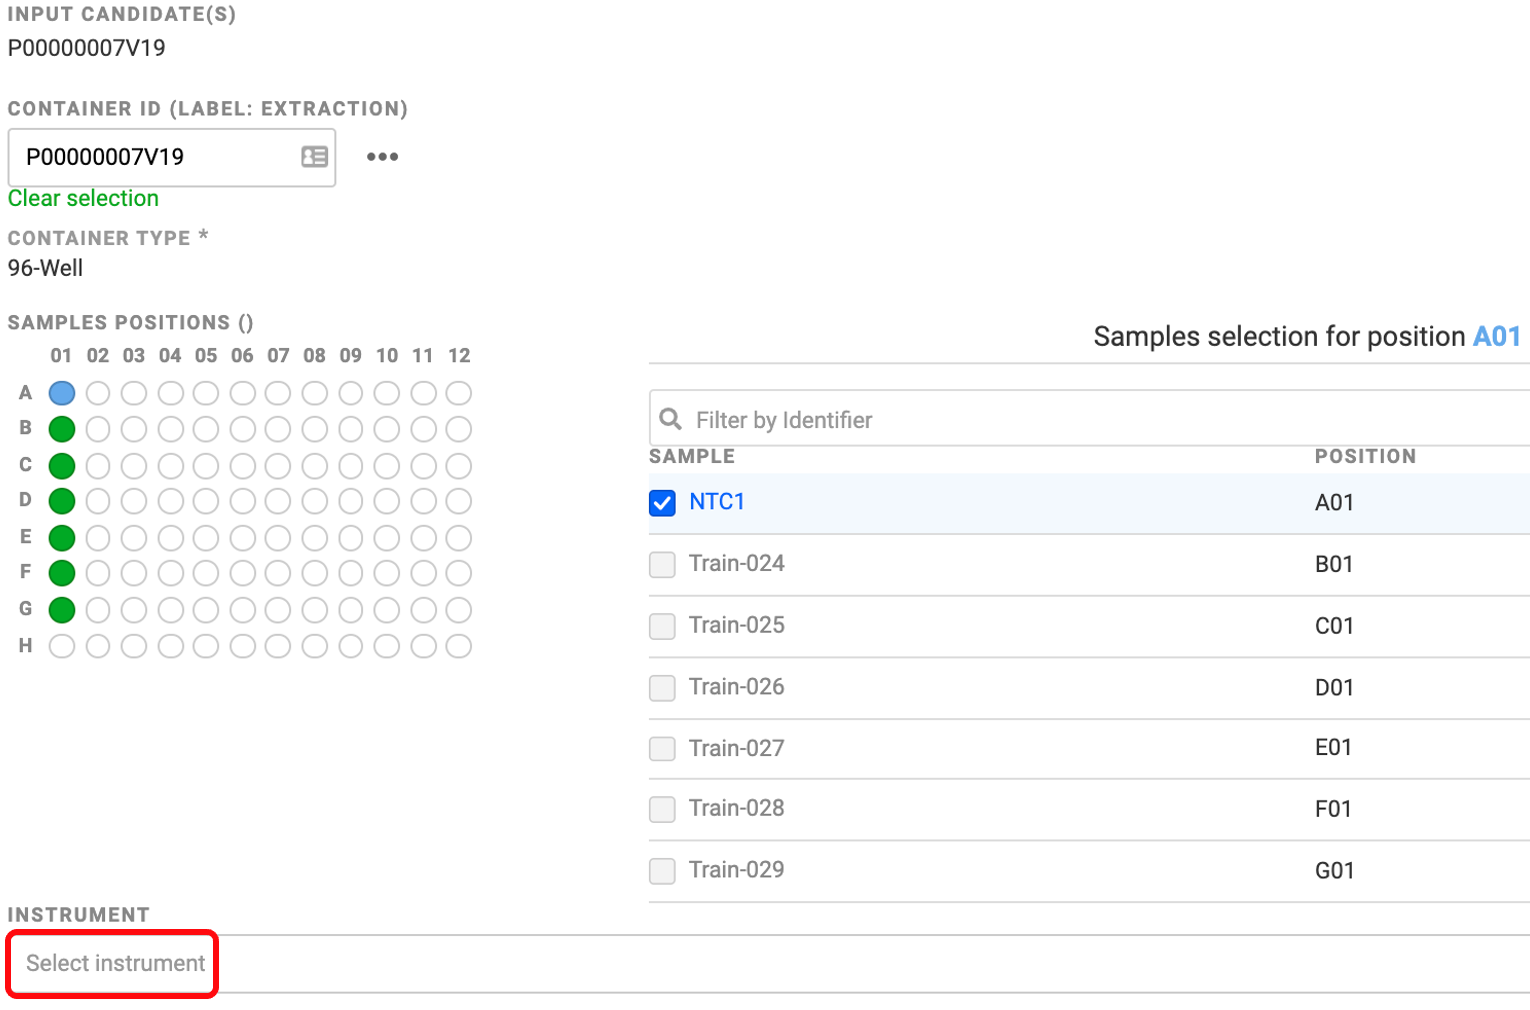
Task: Click the empty well at A12
Action: (459, 393)
